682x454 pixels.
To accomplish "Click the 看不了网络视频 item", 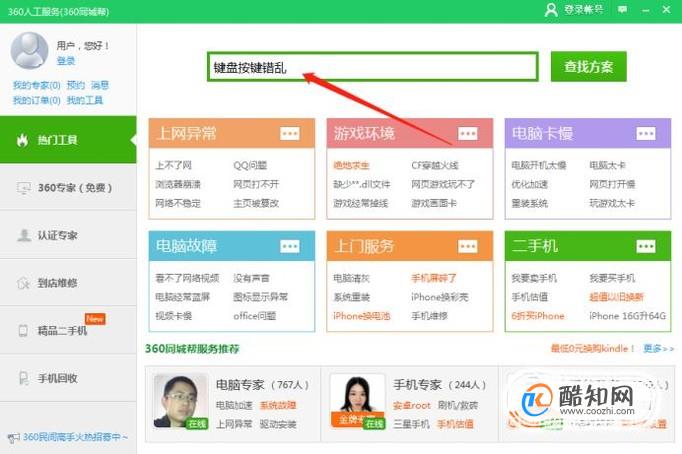I will tap(187, 278).
